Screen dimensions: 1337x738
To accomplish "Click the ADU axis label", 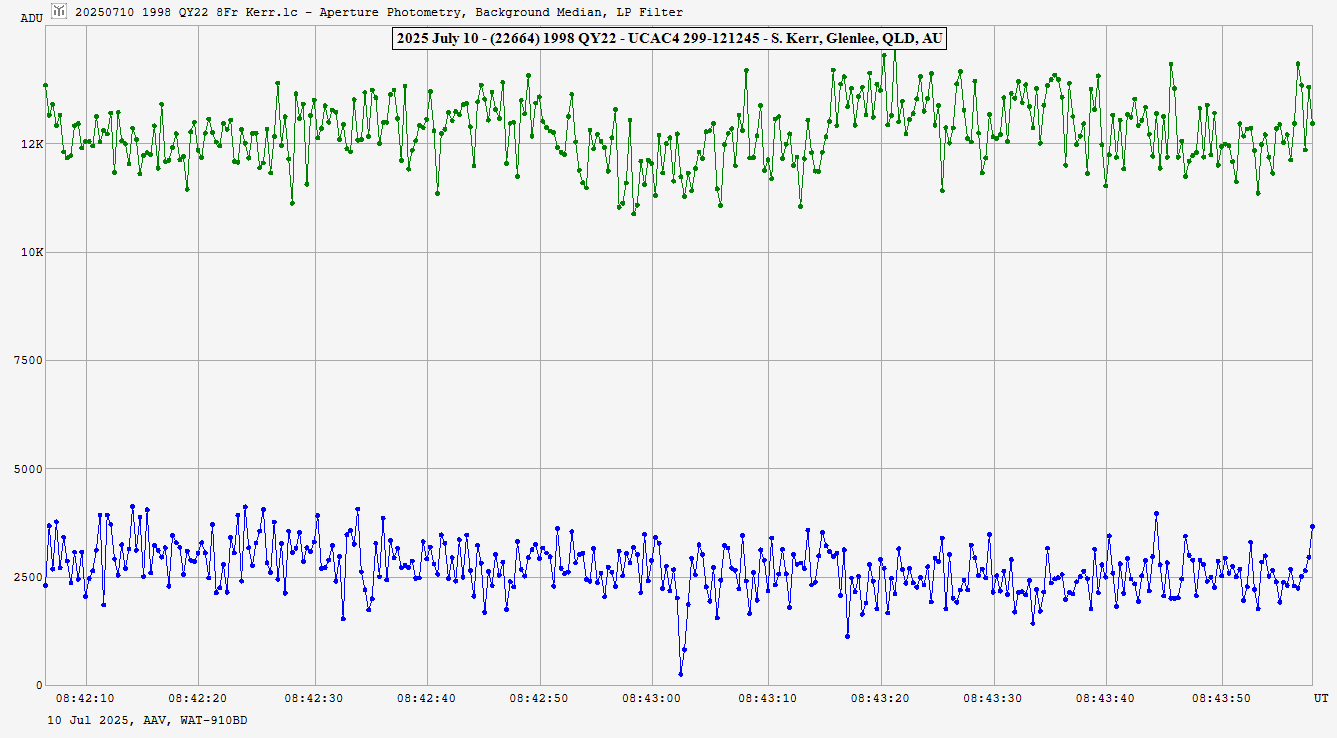I will pyautogui.click(x=31, y=18).
